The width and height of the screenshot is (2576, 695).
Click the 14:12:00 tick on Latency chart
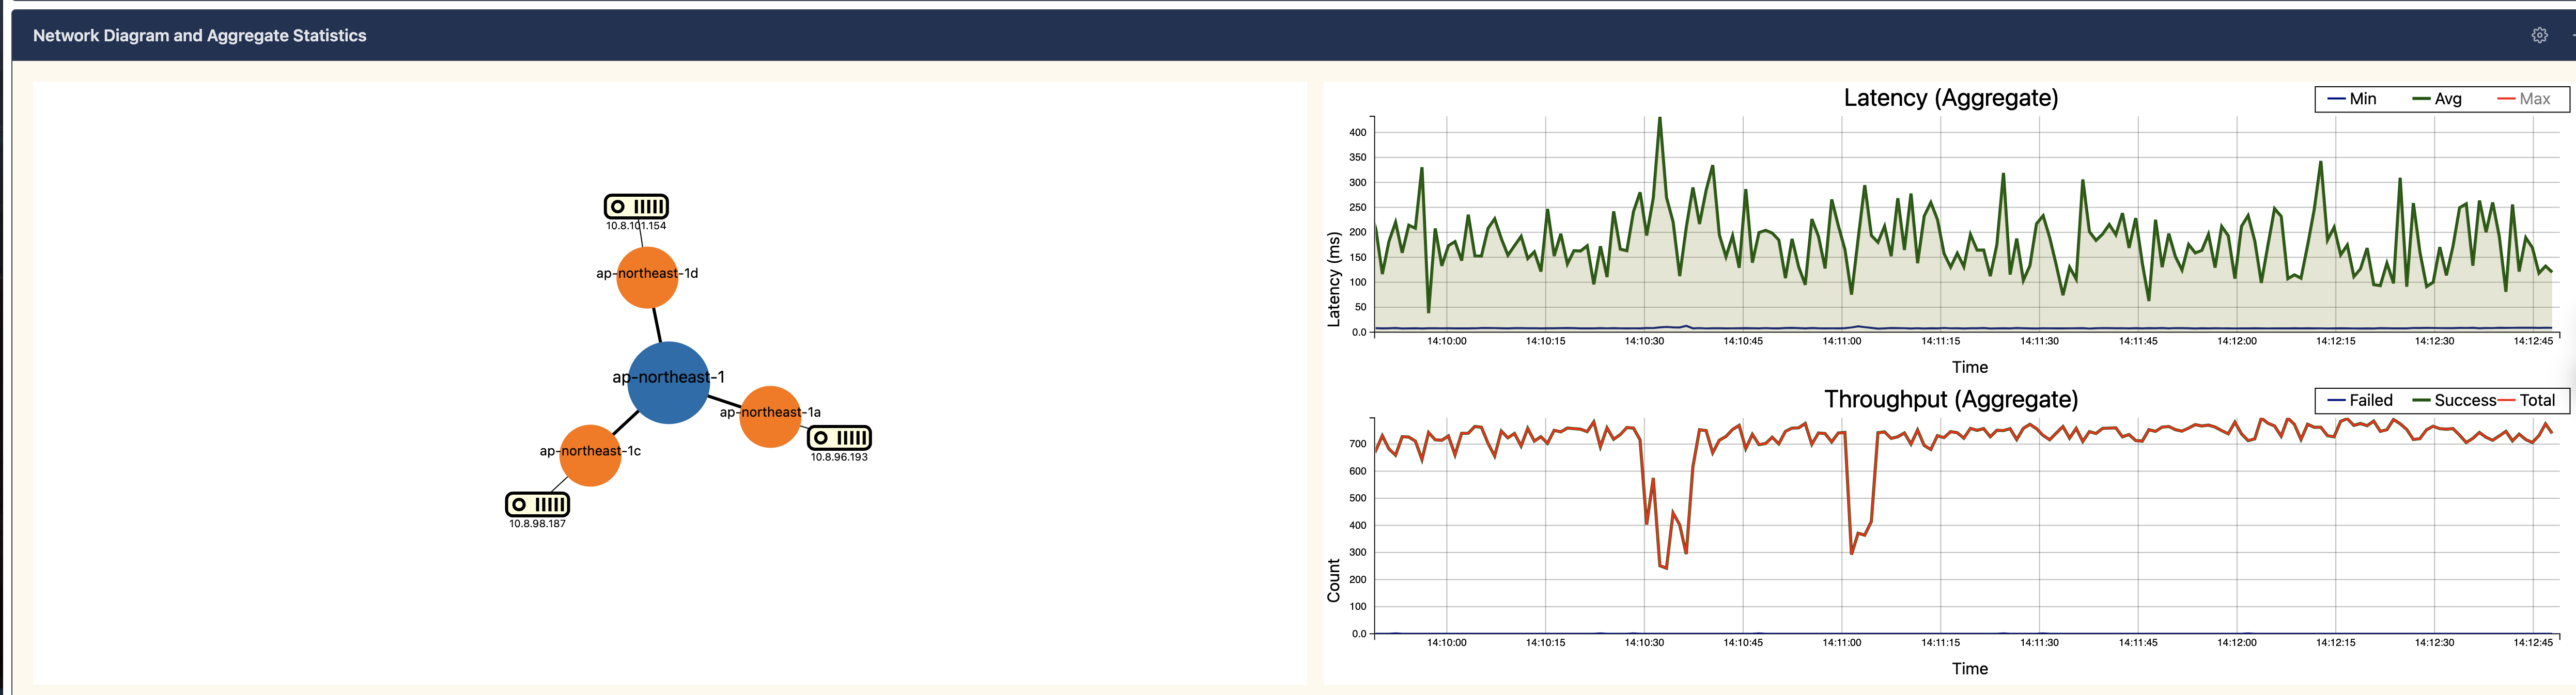coord(2236,341)
